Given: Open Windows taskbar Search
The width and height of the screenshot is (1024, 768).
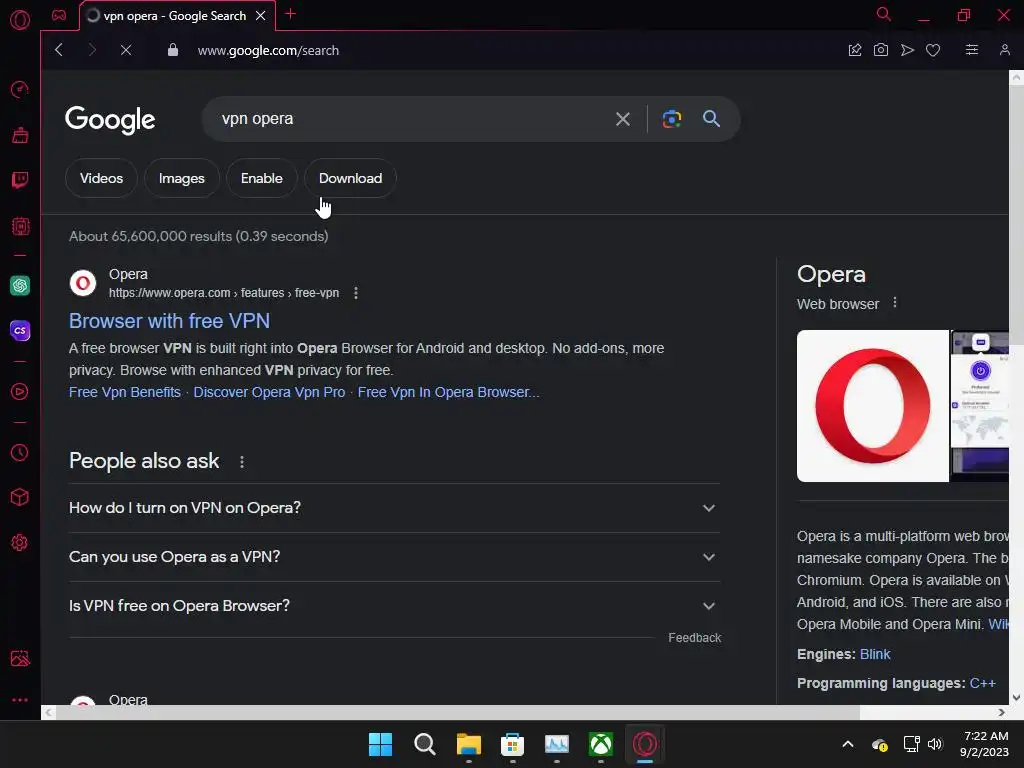Looking at the screenshot, I should [424, 744].
